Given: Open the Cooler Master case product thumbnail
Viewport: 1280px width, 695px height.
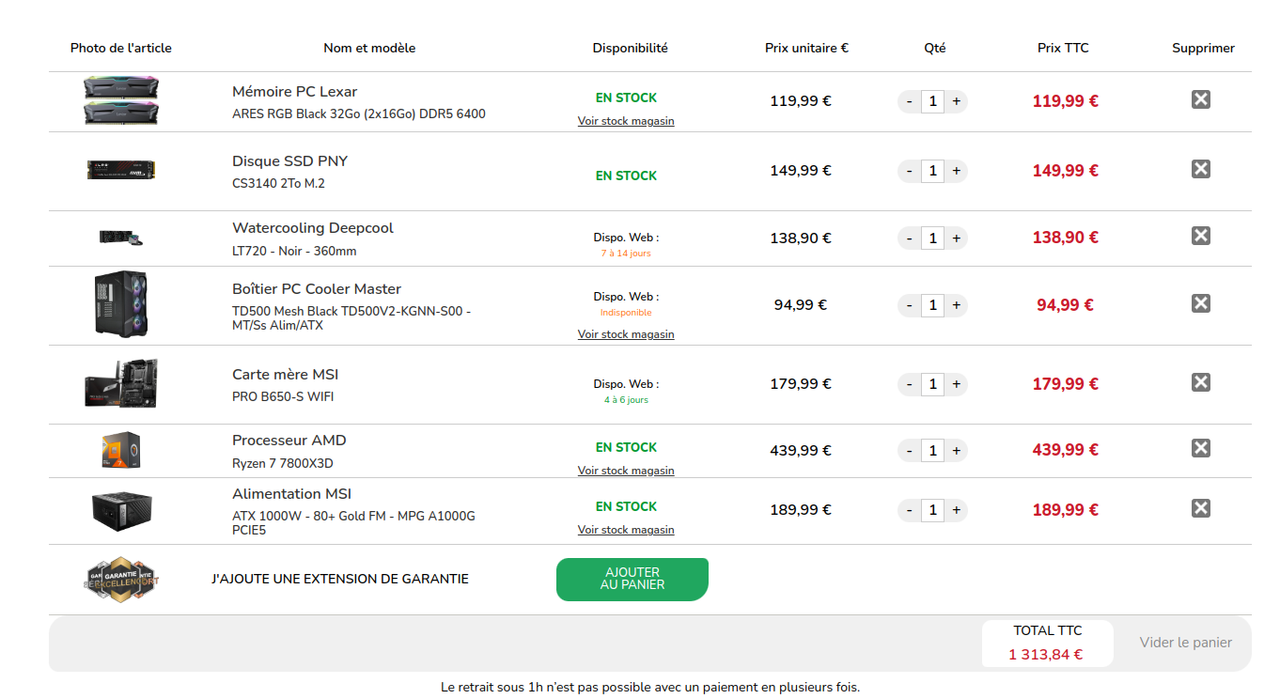Looking at the screenshot, I should [121, 304].
